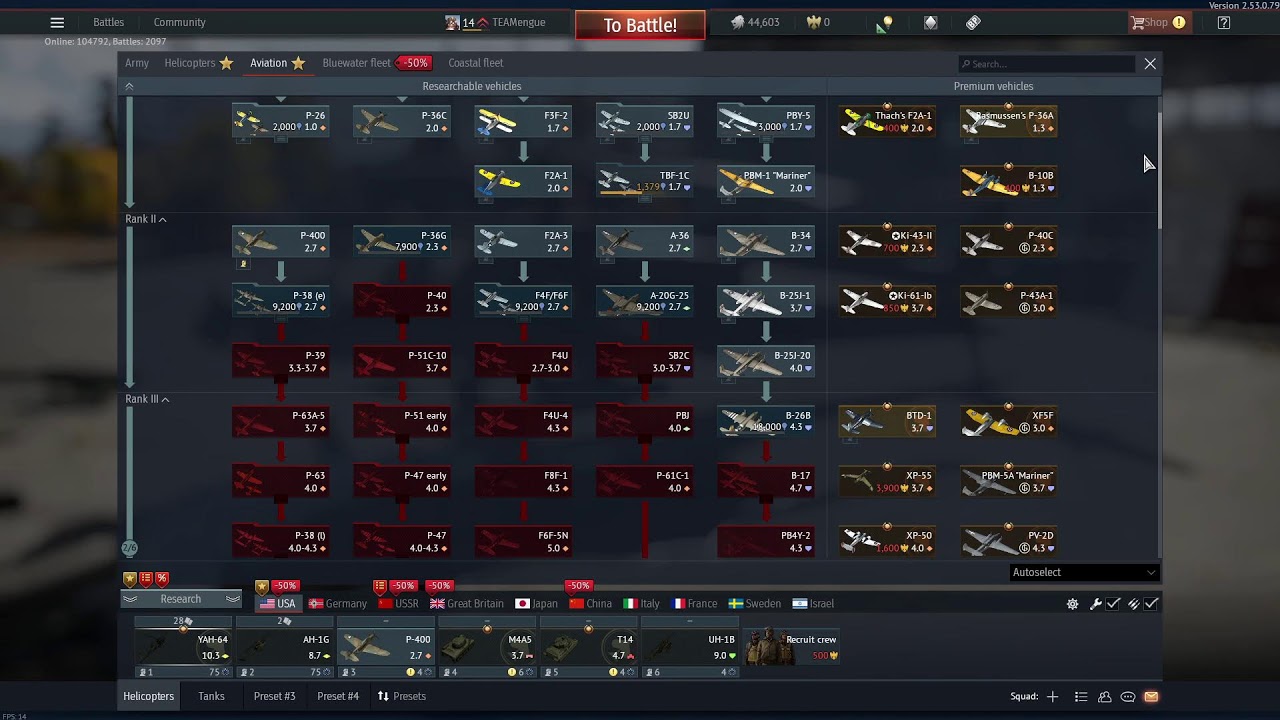Switch to the Coastal fleet tab

tap(476, 63)
